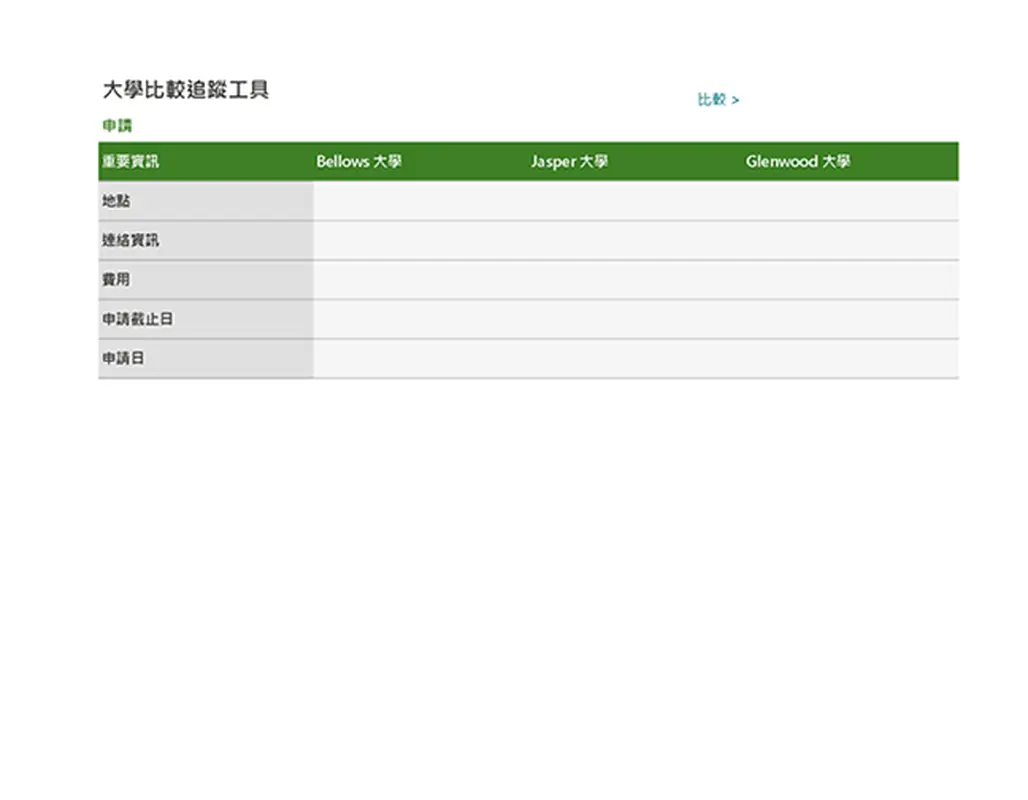Select the 申請日 cell for Jasper 大學
Viewport: 1028px width, 800px height.
point(635,358)
